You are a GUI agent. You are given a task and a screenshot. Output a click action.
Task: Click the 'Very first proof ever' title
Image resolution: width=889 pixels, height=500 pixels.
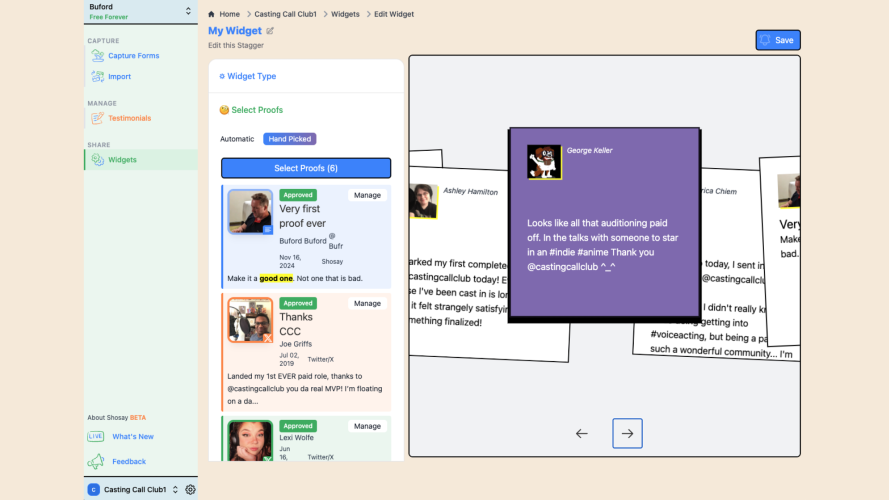(x=302, y=216)
